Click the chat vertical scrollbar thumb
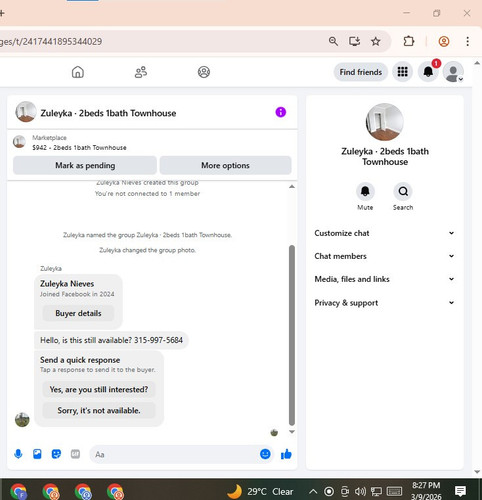 (292, 335)
